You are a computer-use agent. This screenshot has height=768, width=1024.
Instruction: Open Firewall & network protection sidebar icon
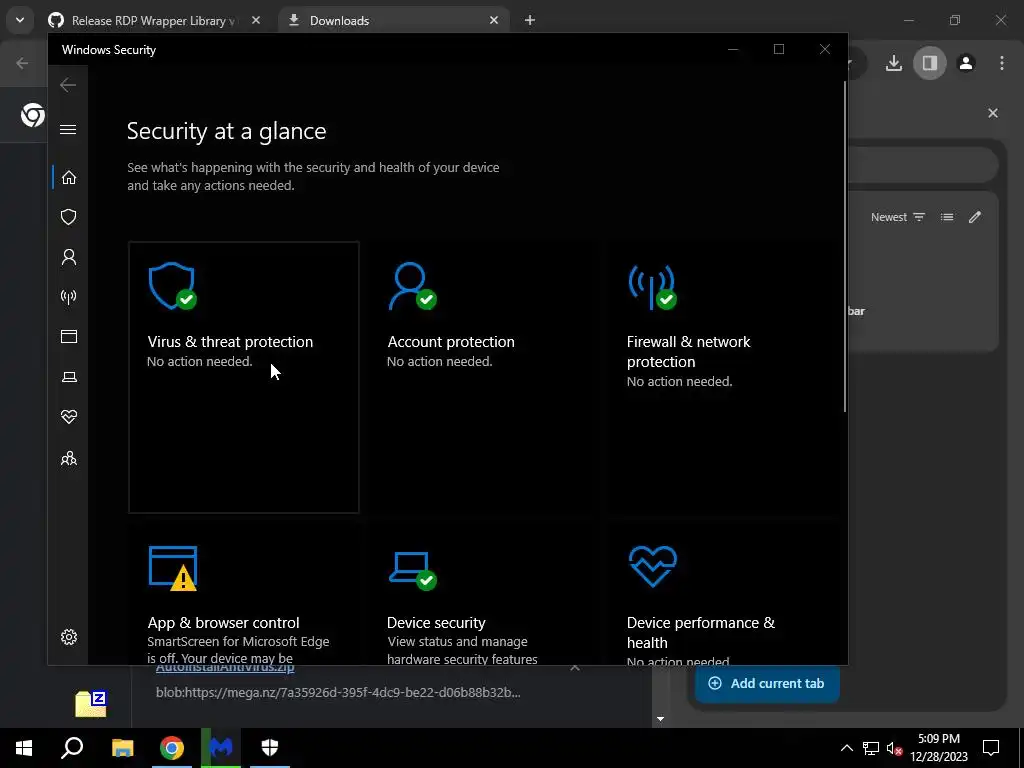(x=69, y=297)
